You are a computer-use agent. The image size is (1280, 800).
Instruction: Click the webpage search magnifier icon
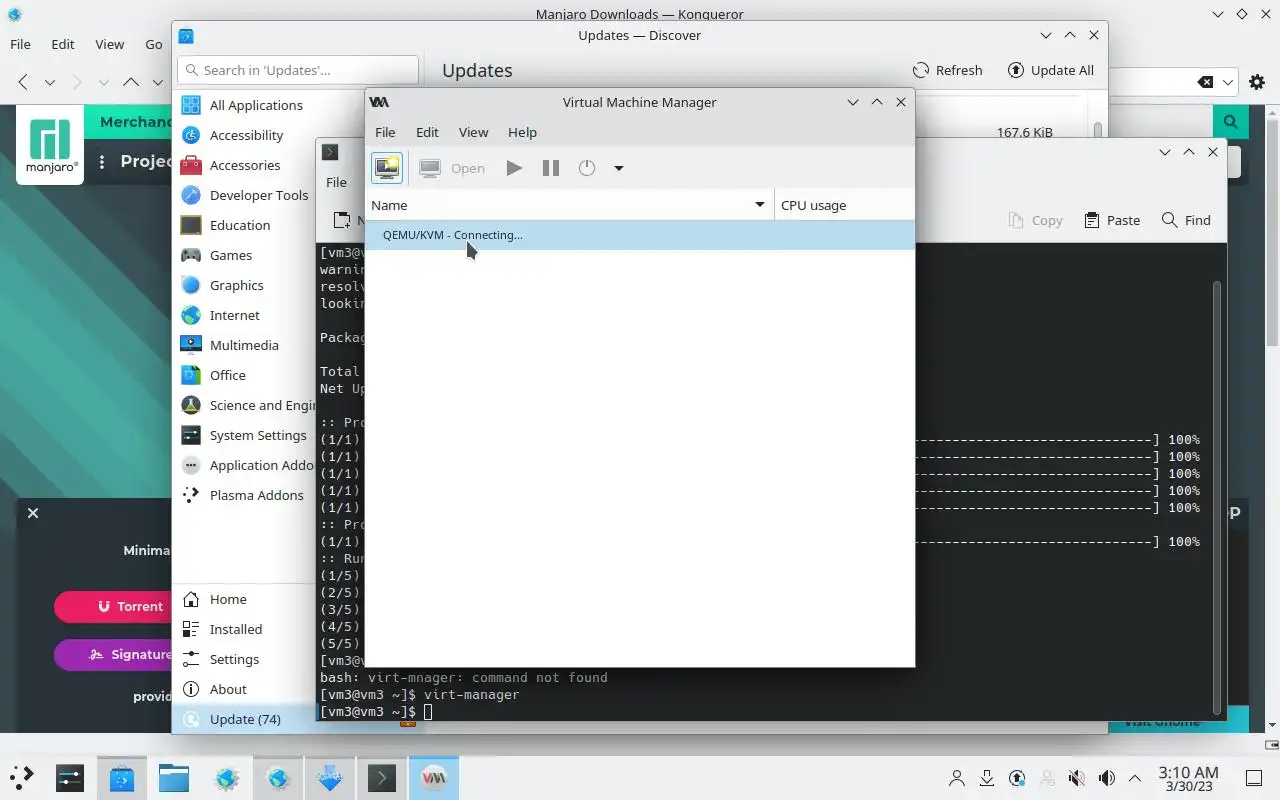coord(1231,122)
